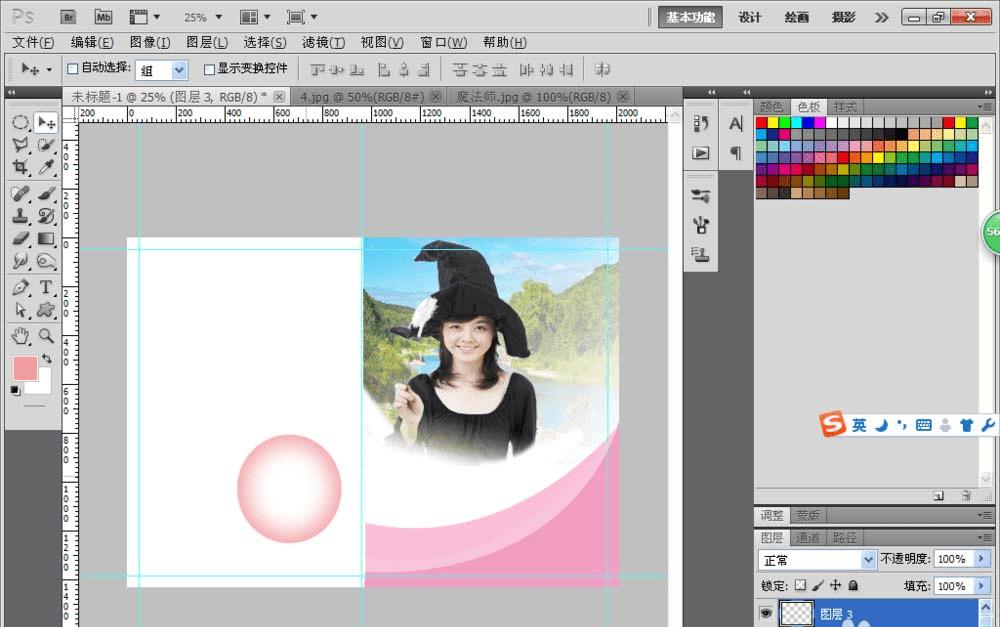
Task: Expand the 不透明度 opacity arrow
Action: pyautogui.click(x=981, y=559)
